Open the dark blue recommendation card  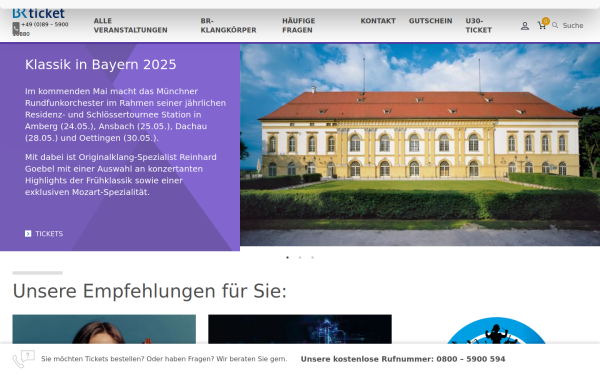(x=300, y=329)
